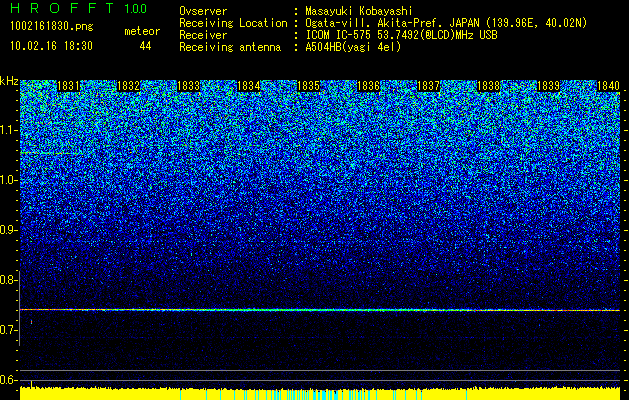Click the 1840 time marker
629x400 pixels.
click(x=609, y=86)
